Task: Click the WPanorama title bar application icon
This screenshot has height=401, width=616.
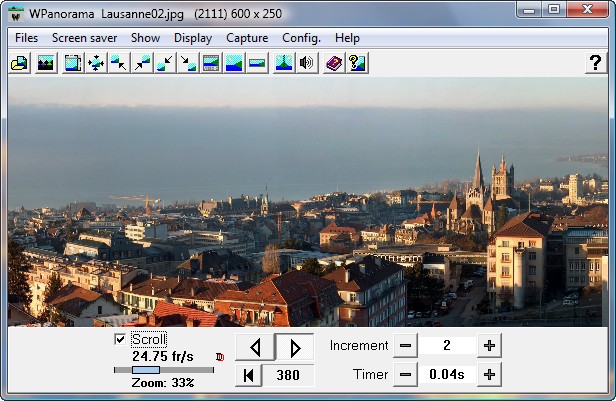Action: [16, 15]
